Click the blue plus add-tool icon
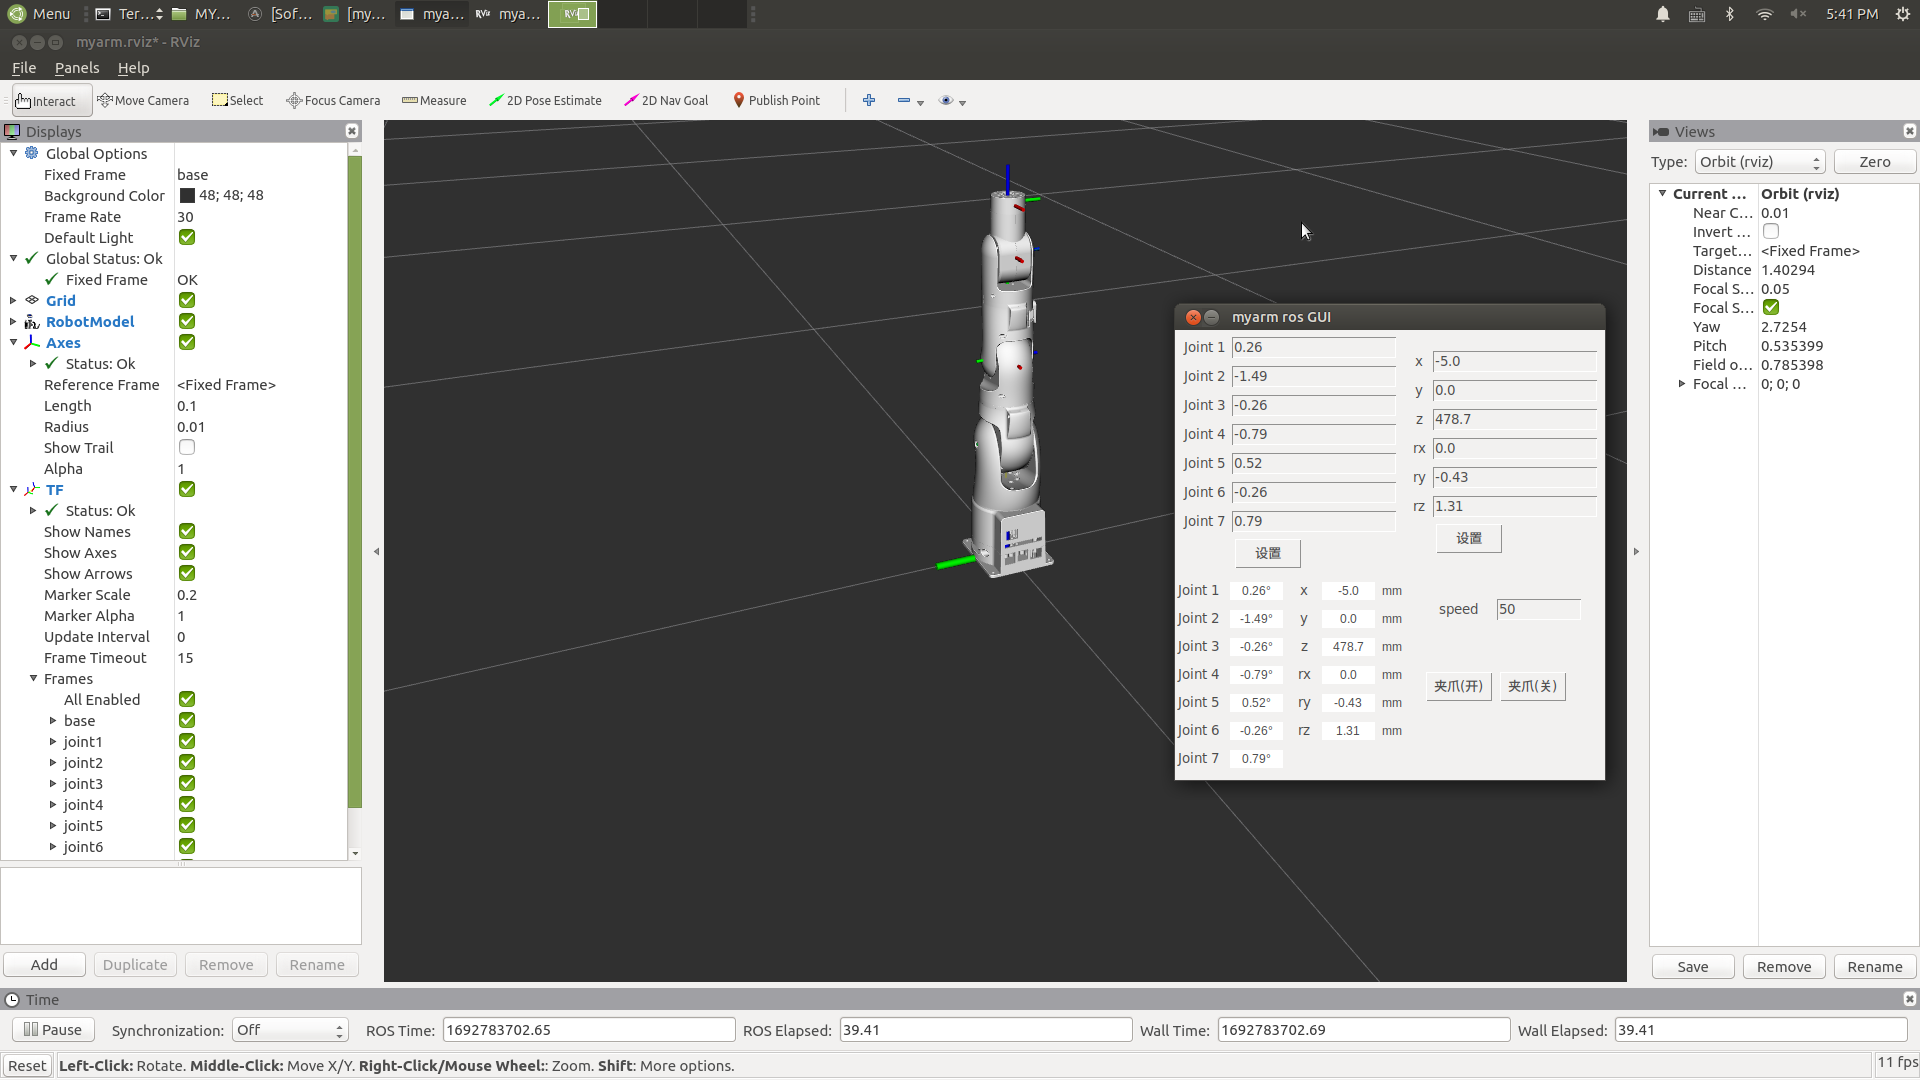The width and height of the screenshot is (1920, 1080). coord(869,100)
